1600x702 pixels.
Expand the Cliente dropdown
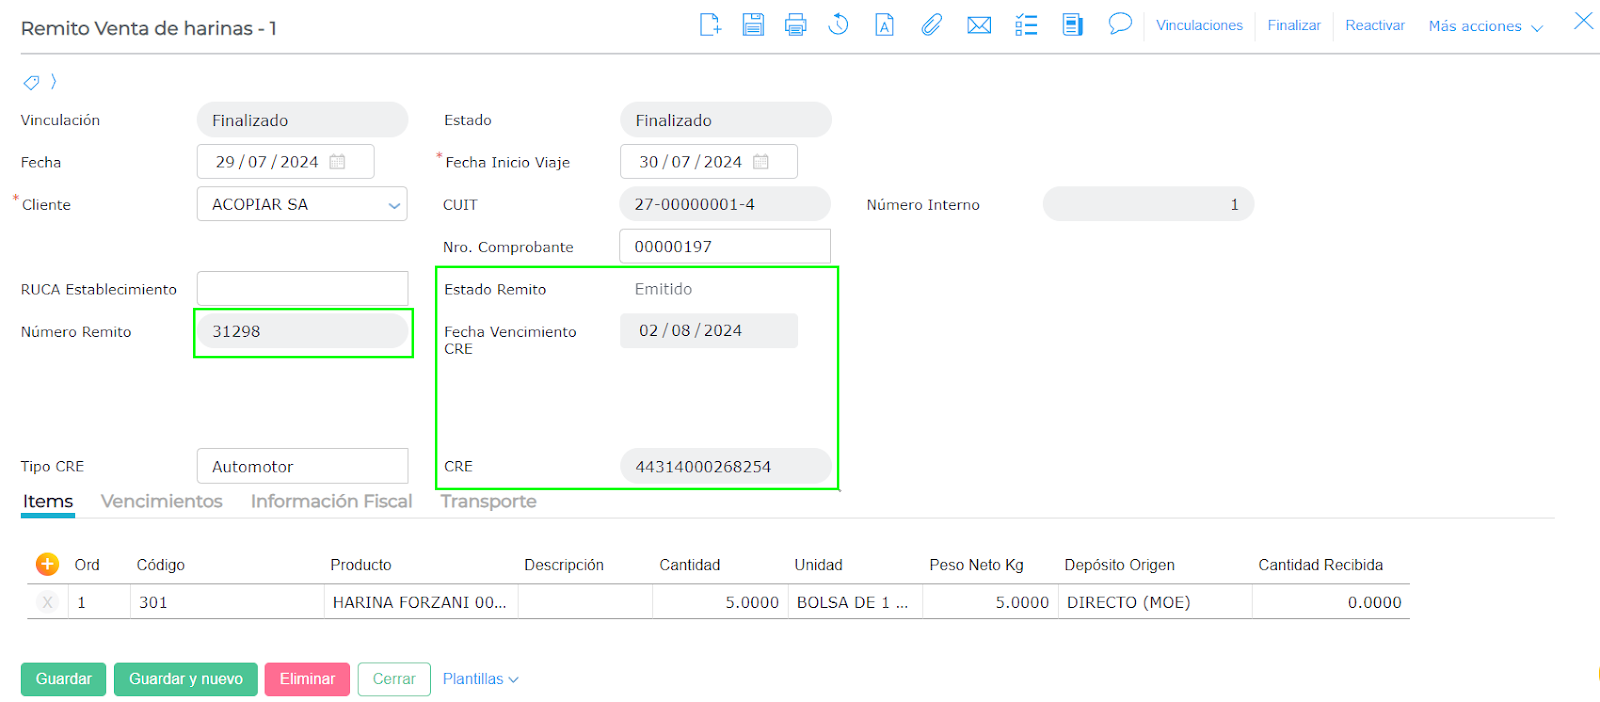click(x=393, y=205)
